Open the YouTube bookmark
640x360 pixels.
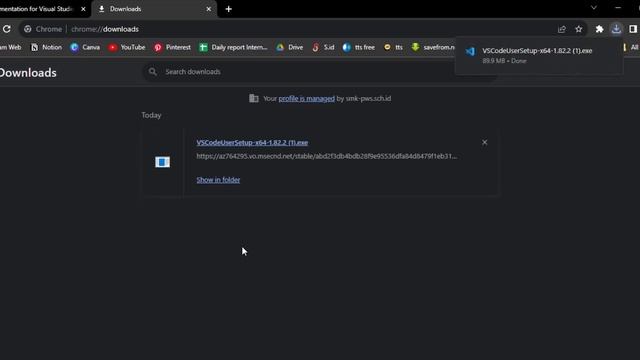click(x=127, y=47)
